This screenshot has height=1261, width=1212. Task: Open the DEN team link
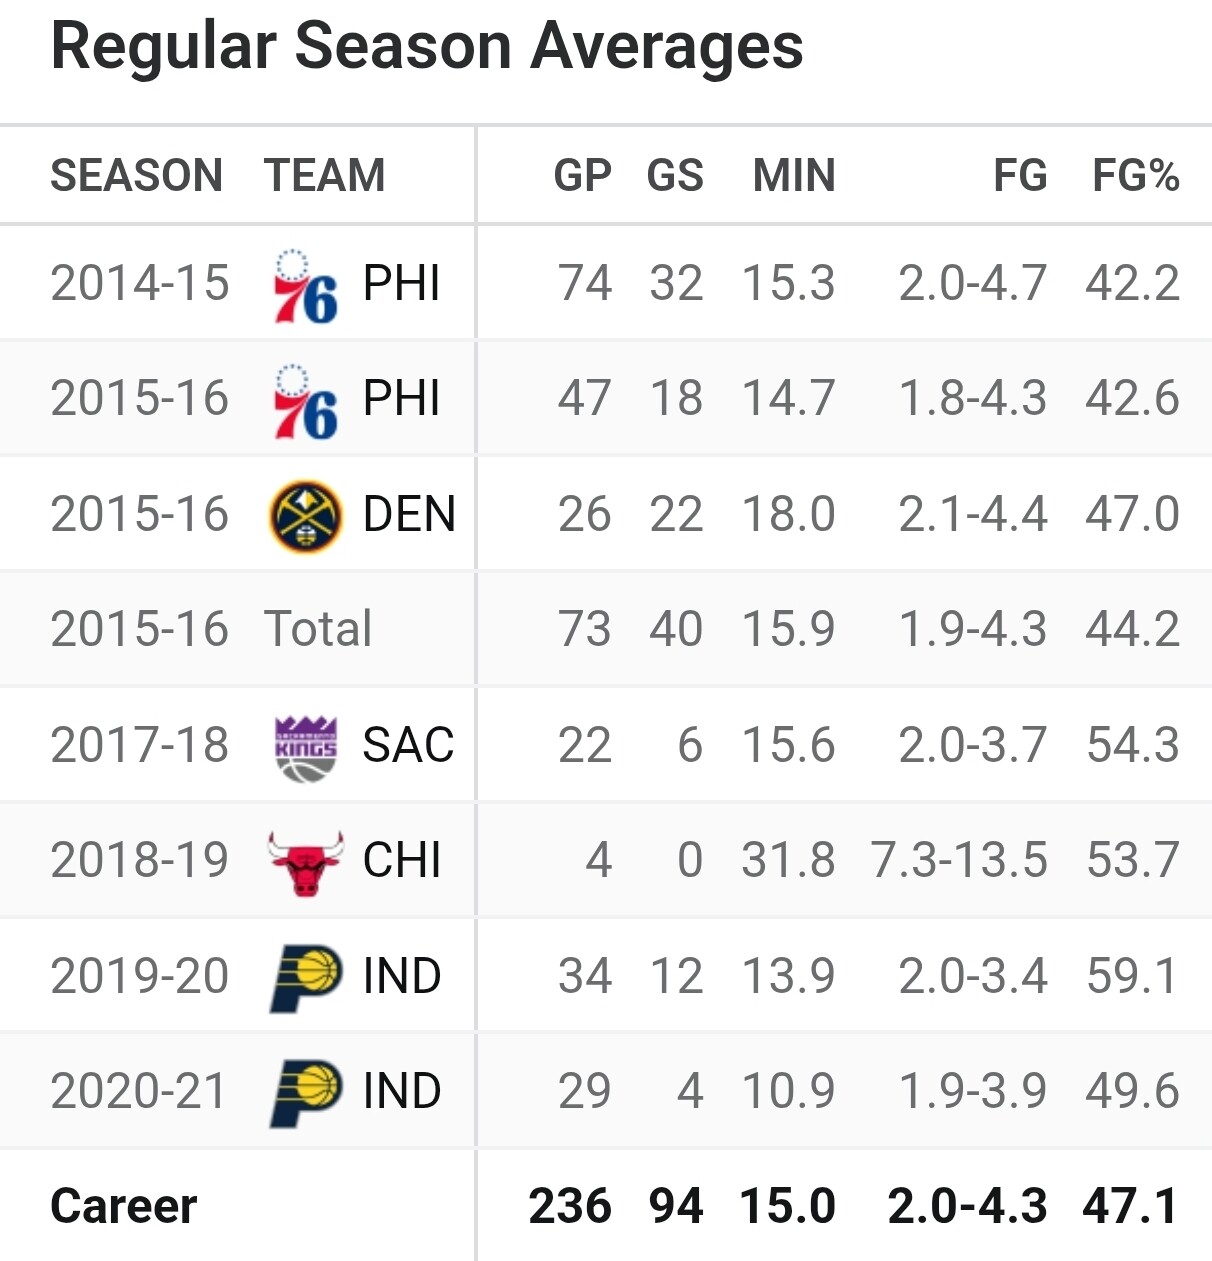pyautogui.click(x=409, y=514)
